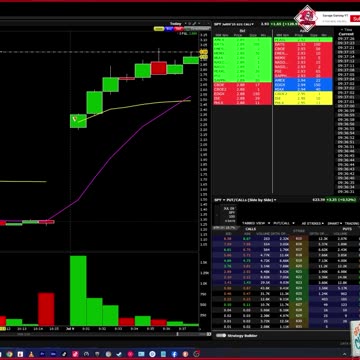Image resolution: width=360 pixels, height=360 pixels.
Task: Open the TRADING dropdown at chain's right
Action: pos(352,223)
